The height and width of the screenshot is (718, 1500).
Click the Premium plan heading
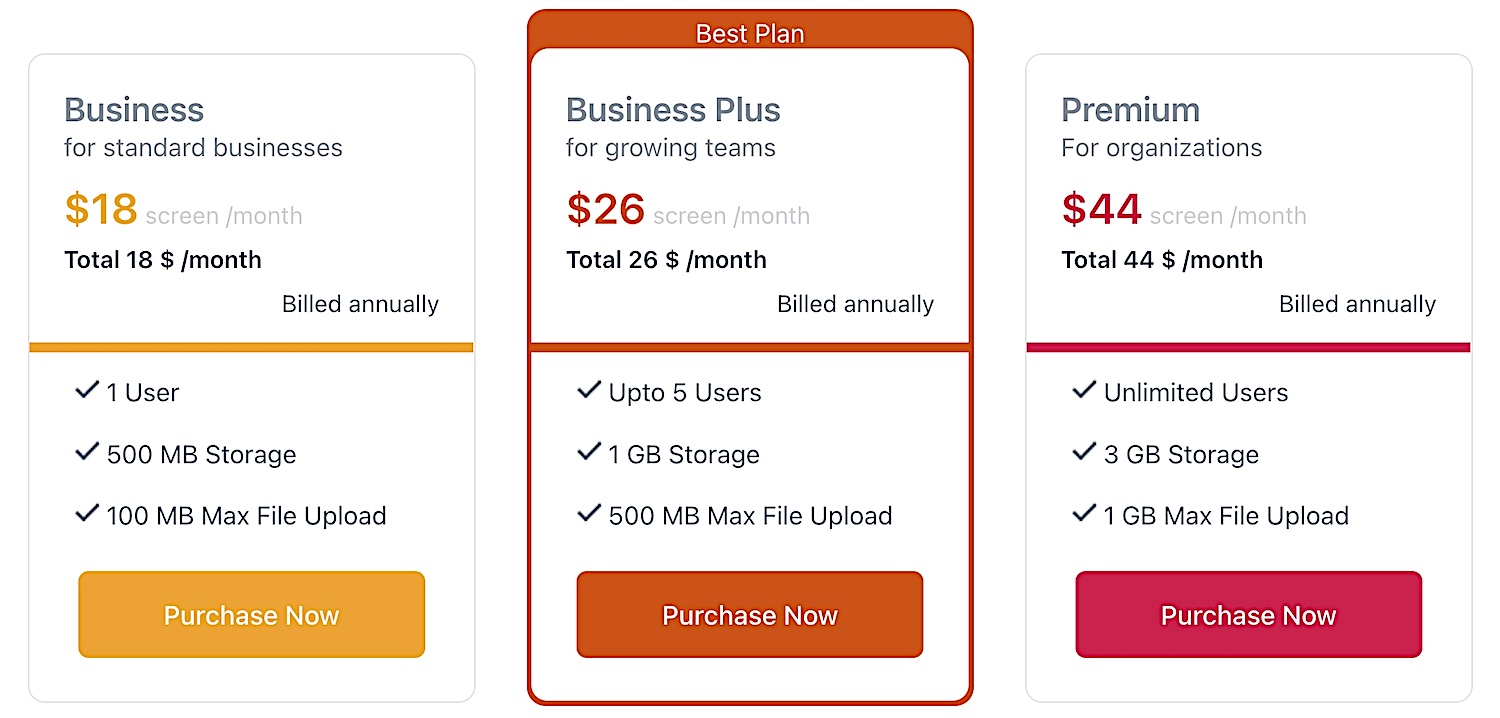pos(1130,110)
